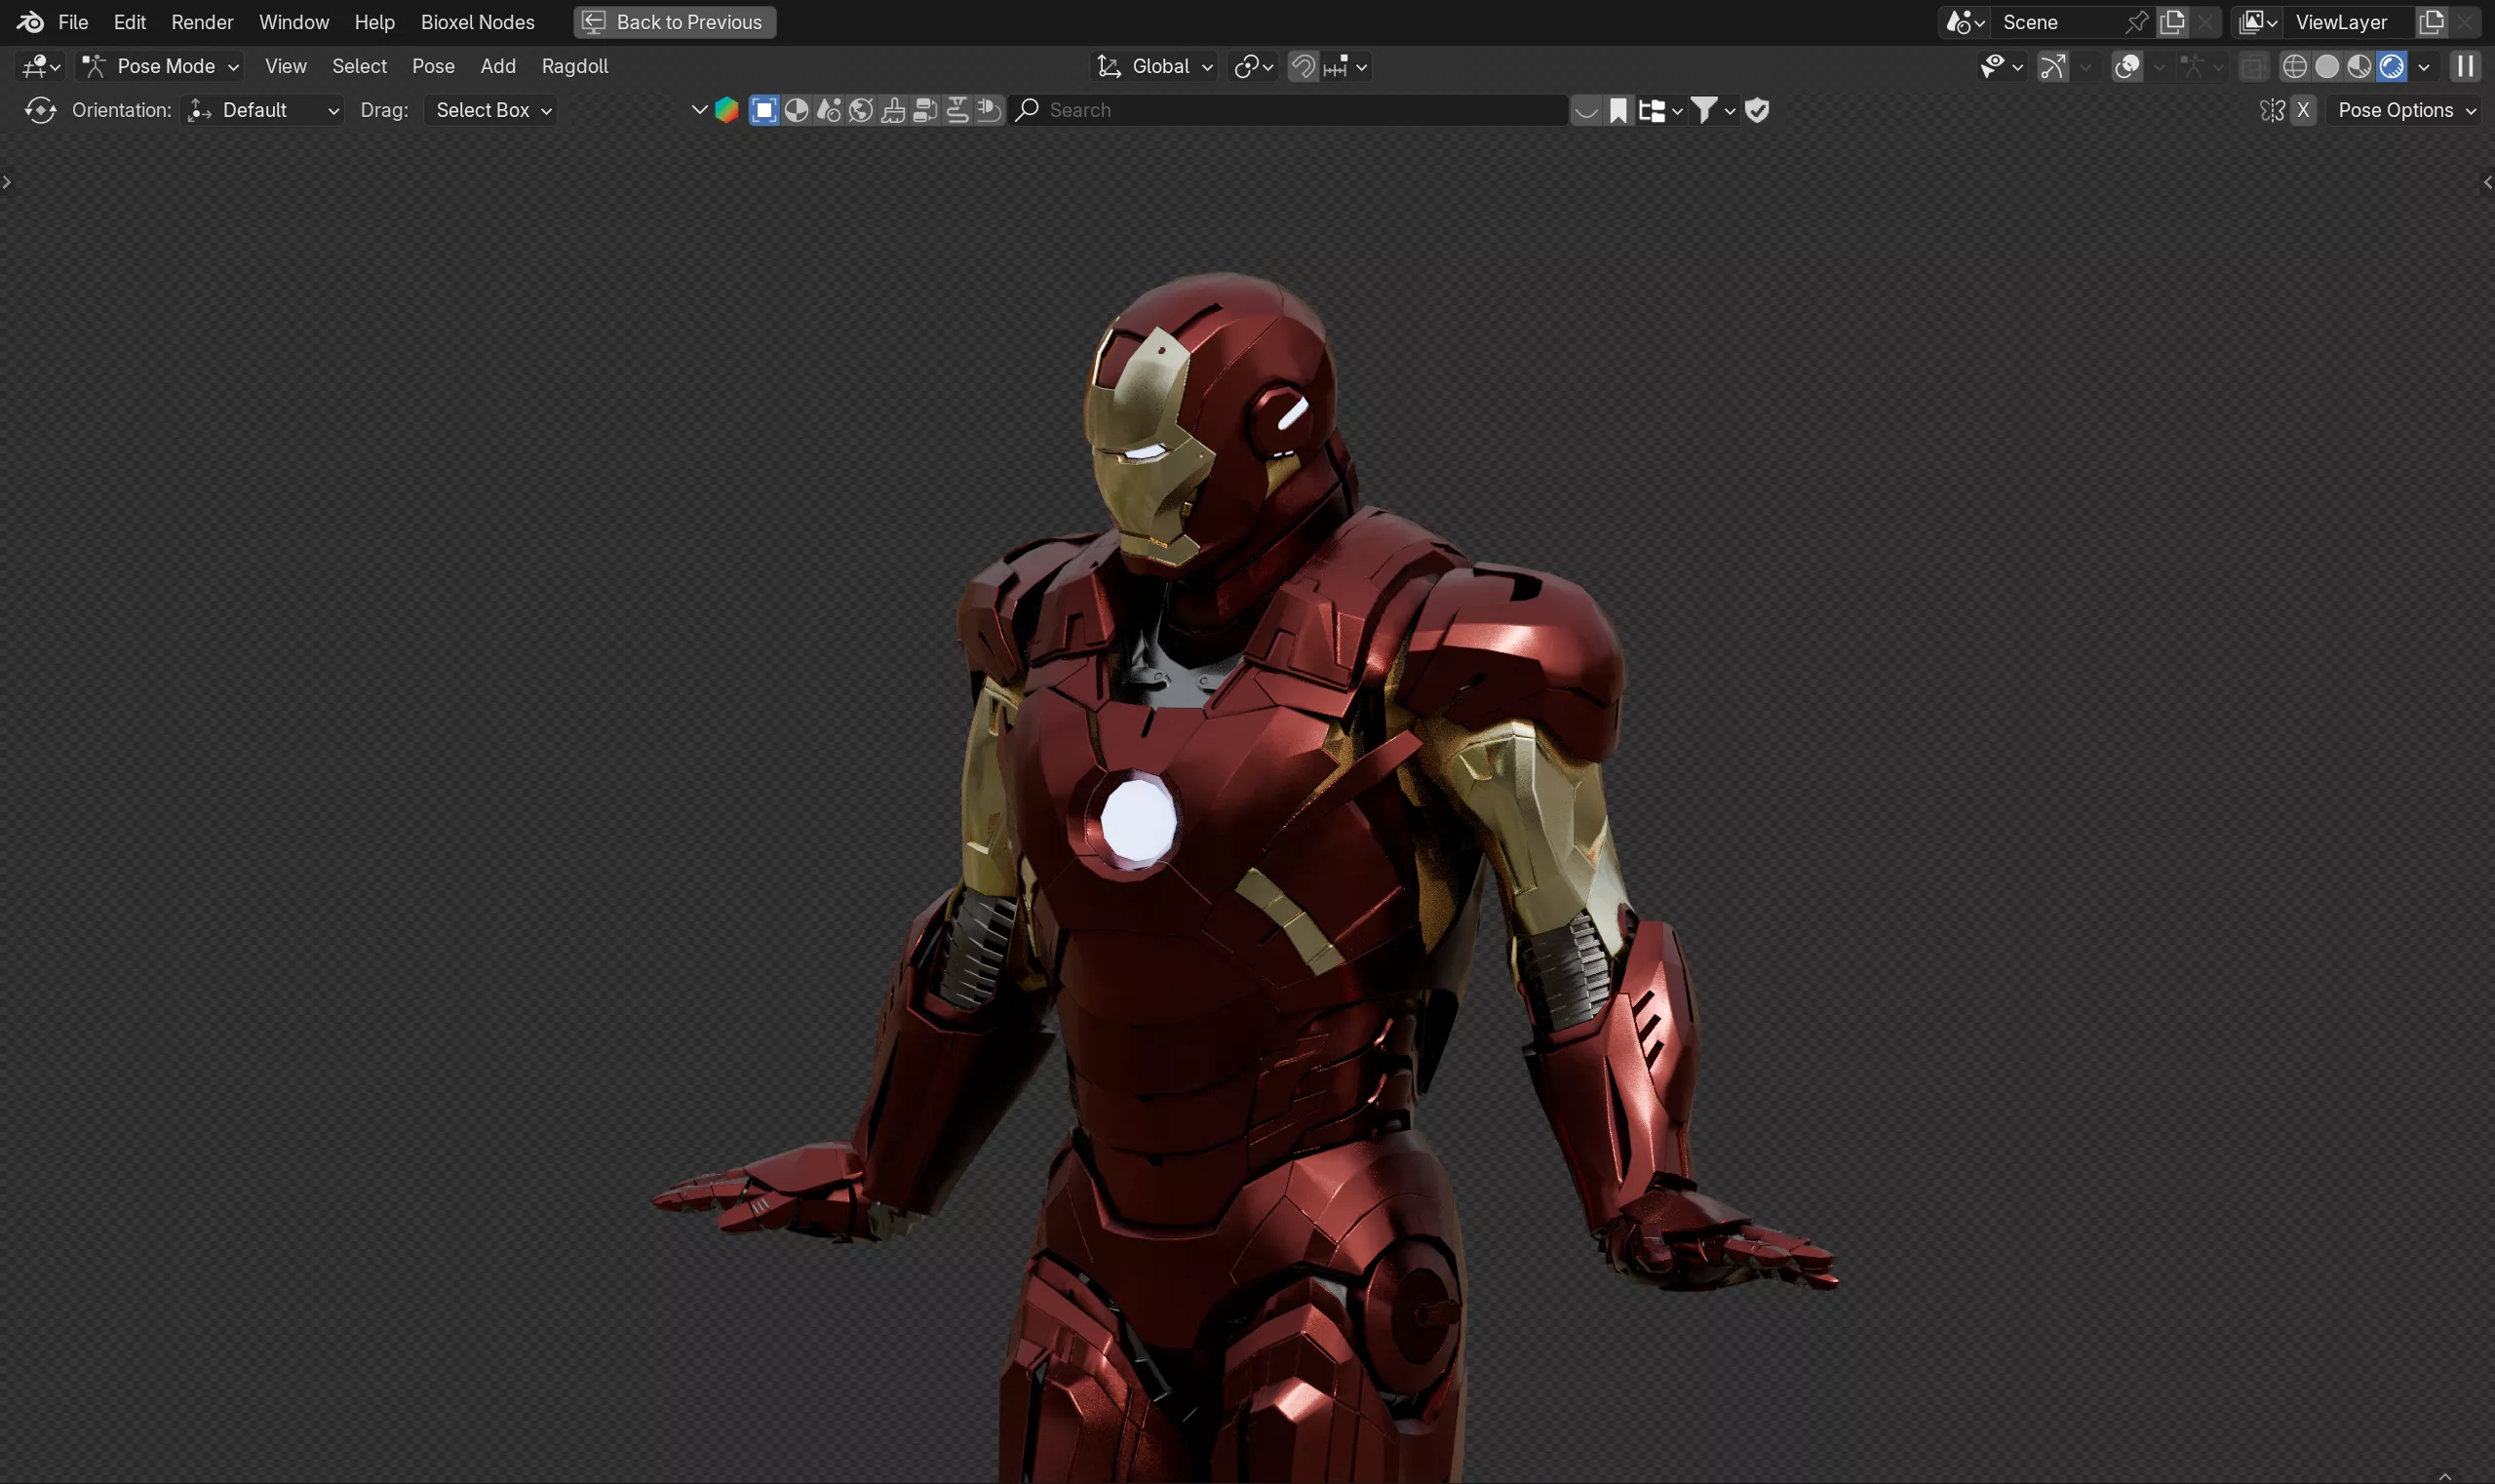Create a new Scene via duplicate icon
This screenshot has width=2495, height=1484.
click(2172, 22)
